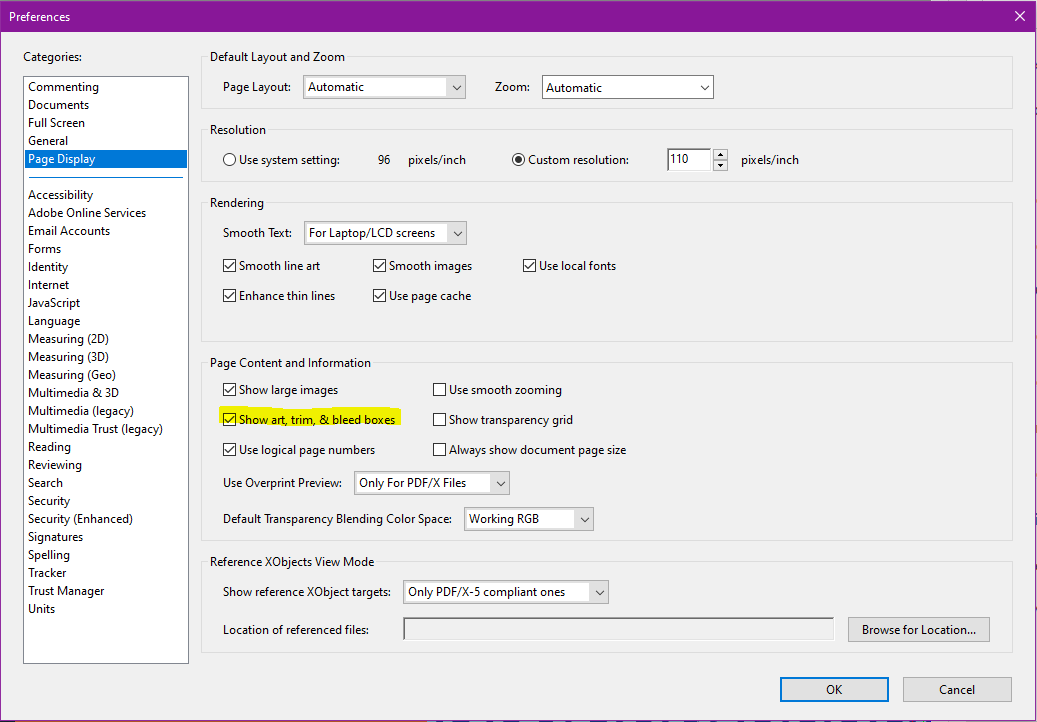Toggle Show art, trim, & bleed boxes
This screenshot has height=722, width=1037.
pyautogui.click(x=229, y=419)
